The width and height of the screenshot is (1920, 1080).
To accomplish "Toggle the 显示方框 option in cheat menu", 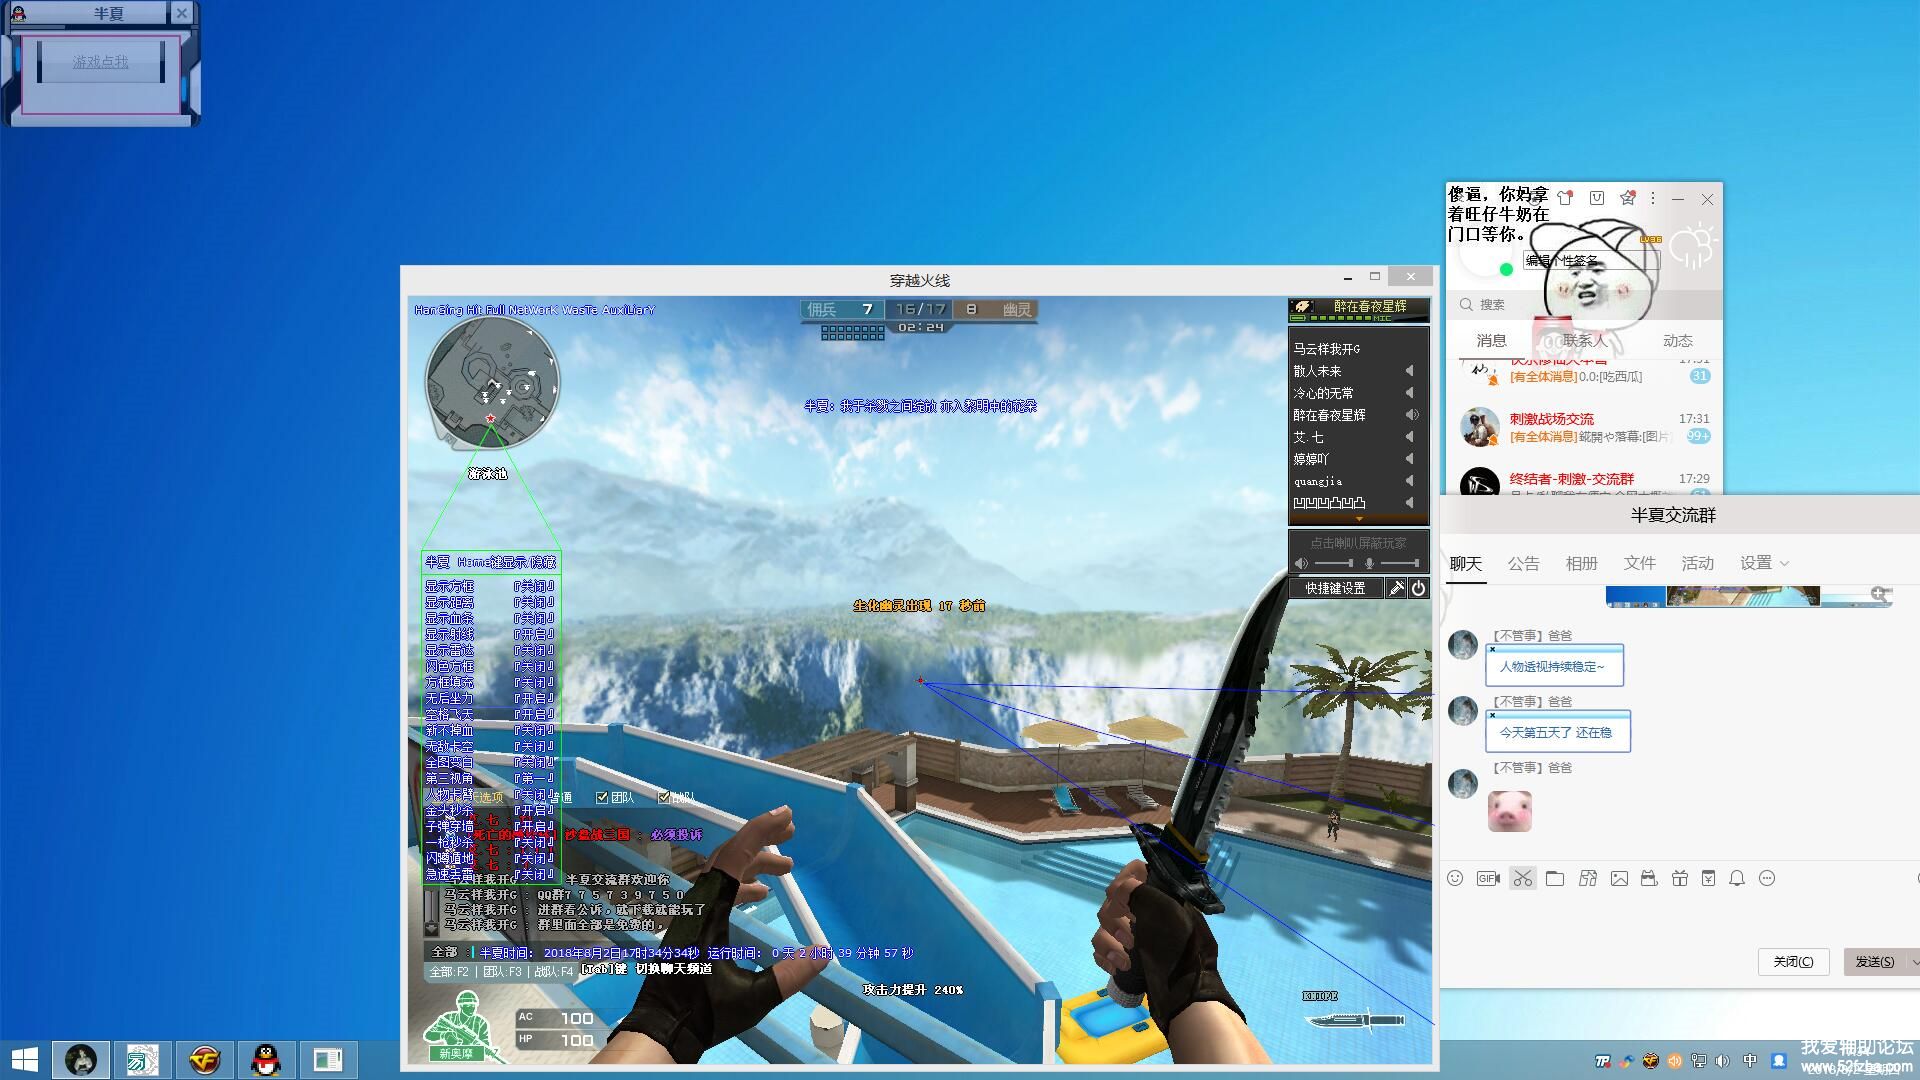I will [x=490, y=586].
